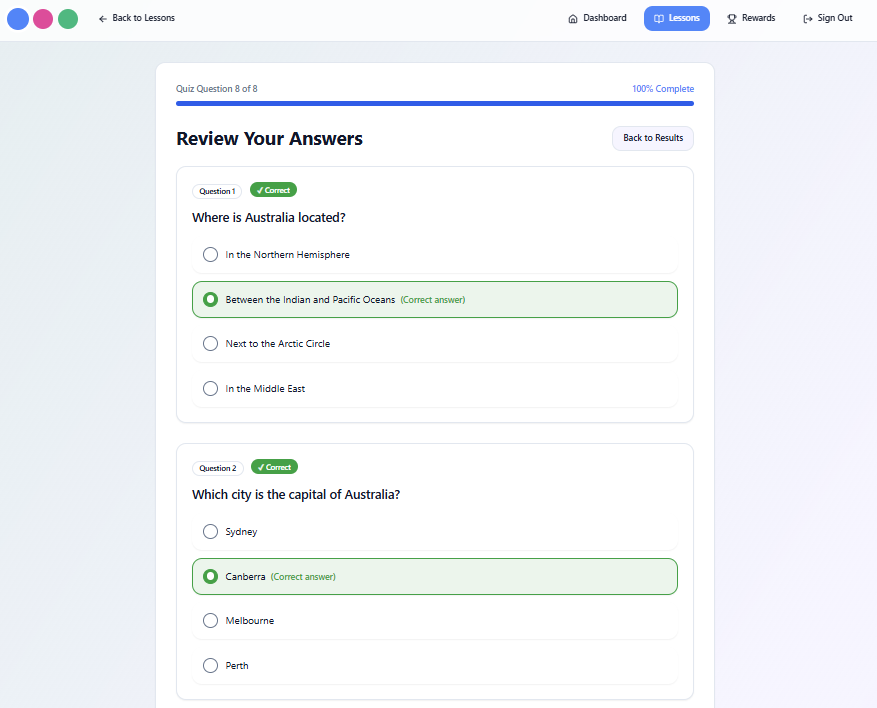
Task: Open the Dashboard menu item
Action: 597,19
